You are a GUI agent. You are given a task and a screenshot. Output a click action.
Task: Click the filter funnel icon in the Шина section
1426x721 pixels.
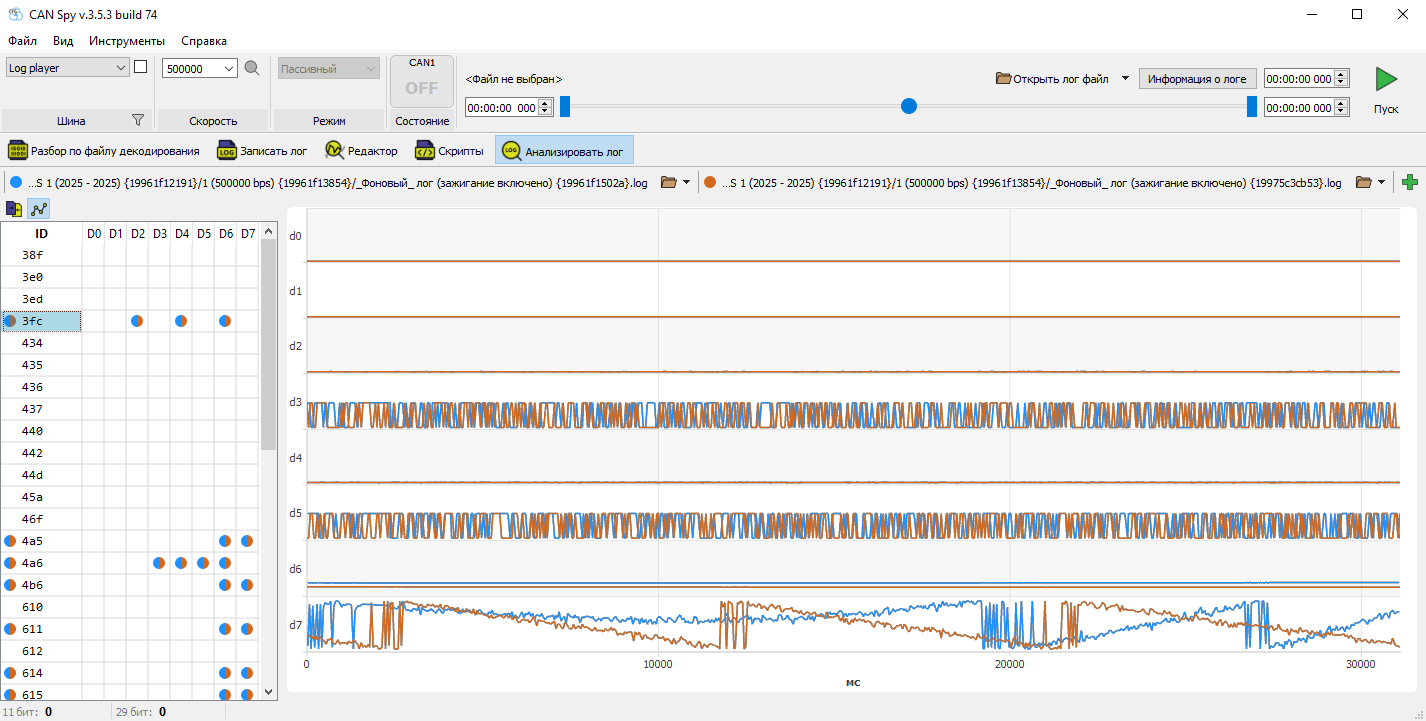138,120
